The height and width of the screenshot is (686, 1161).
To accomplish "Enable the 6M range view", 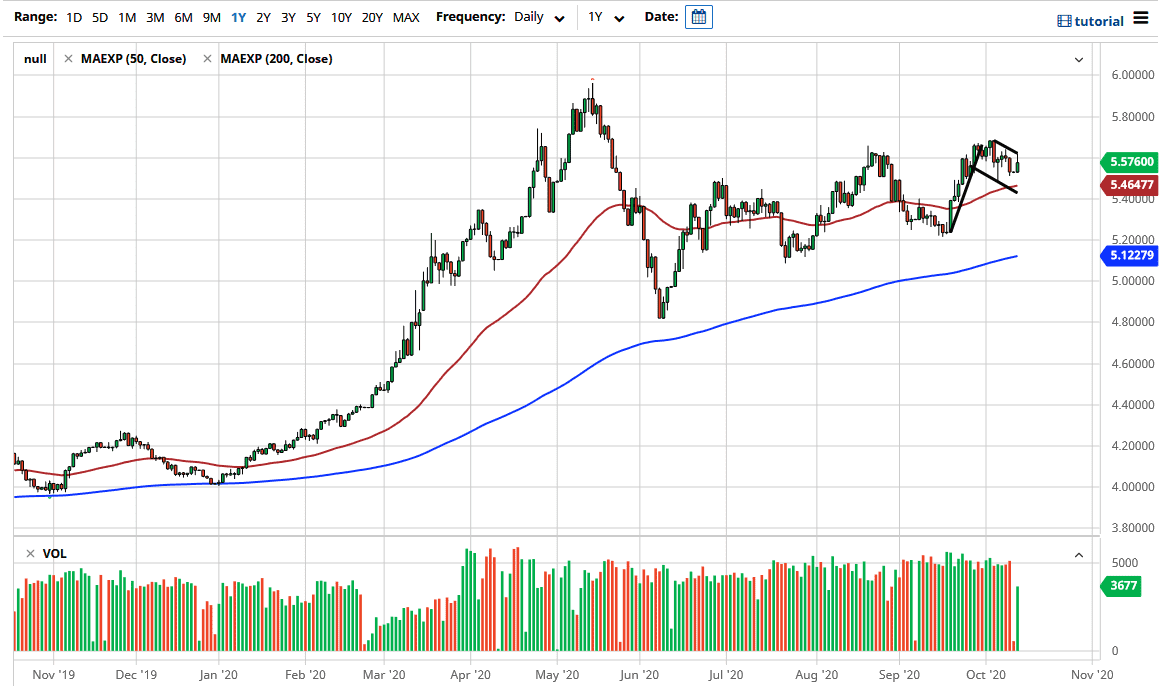I will tap(181, 17).
